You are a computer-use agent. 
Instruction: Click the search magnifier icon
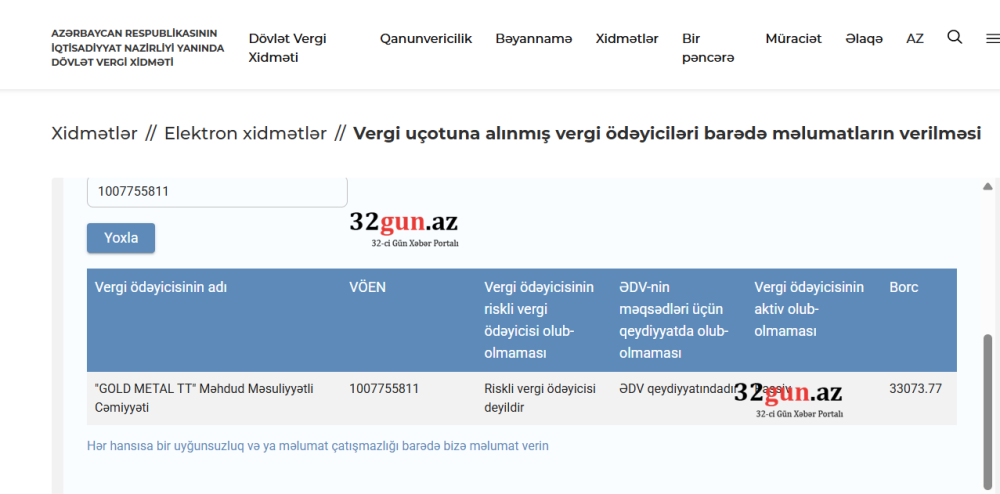coord(954,37)
